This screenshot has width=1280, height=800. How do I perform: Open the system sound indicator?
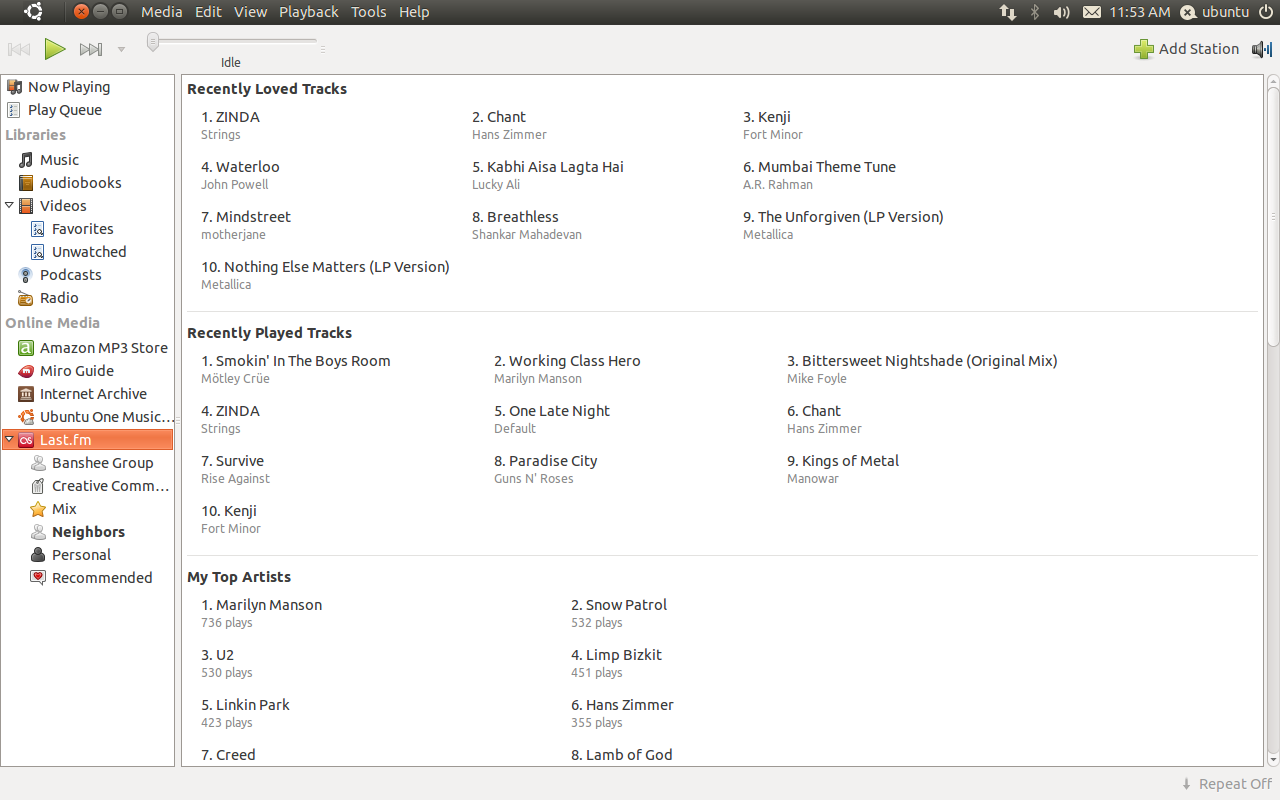point(1061,12)
